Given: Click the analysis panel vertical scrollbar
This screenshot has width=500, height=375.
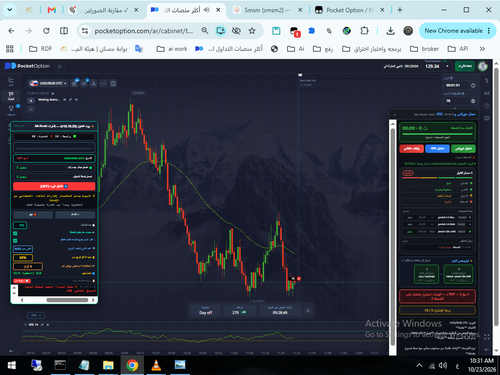Looking at the screenshot, I should 393,237.
